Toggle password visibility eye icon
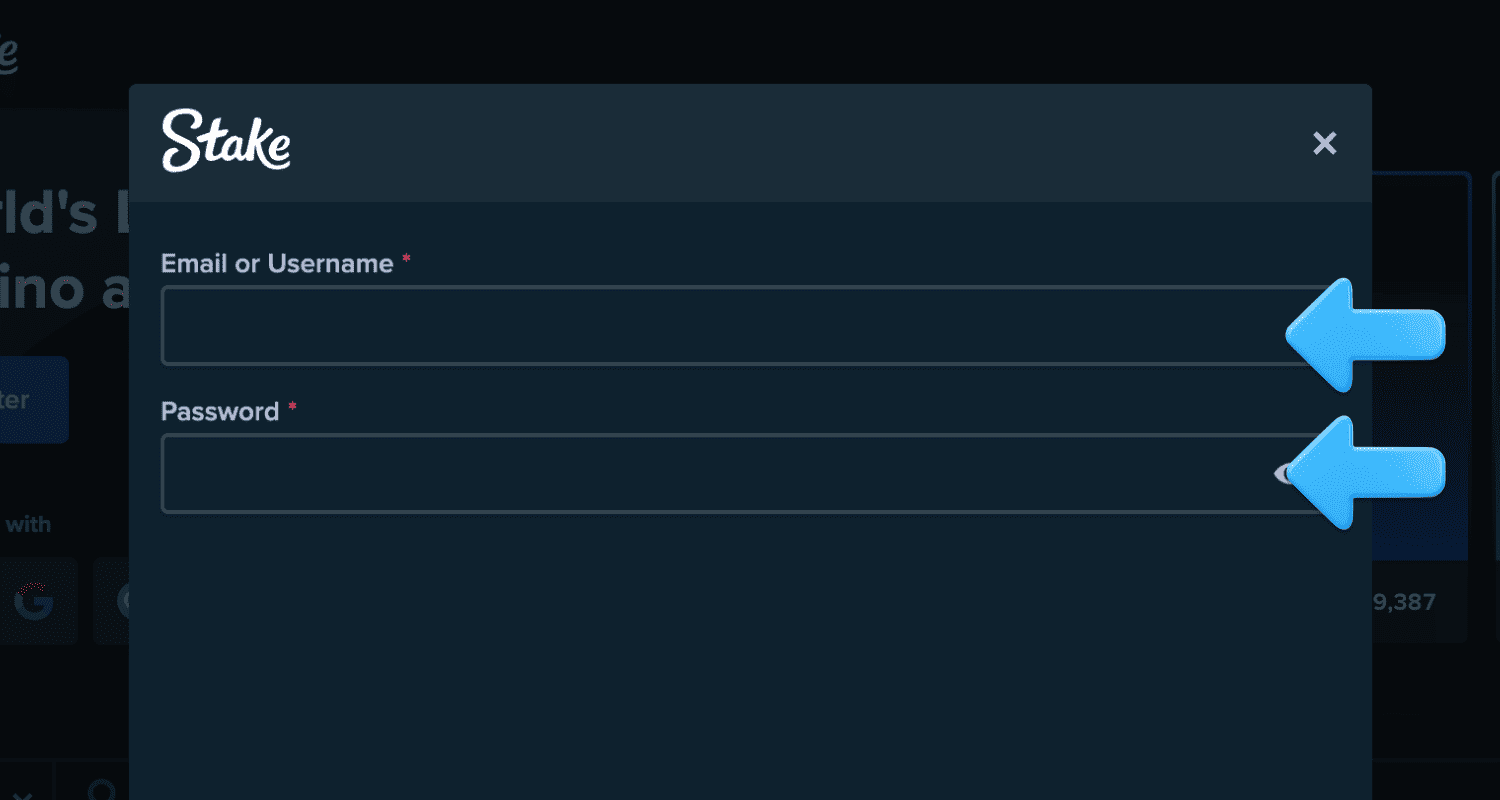The width and height of the screenshot is (1500, 800). click(1281, 474)
